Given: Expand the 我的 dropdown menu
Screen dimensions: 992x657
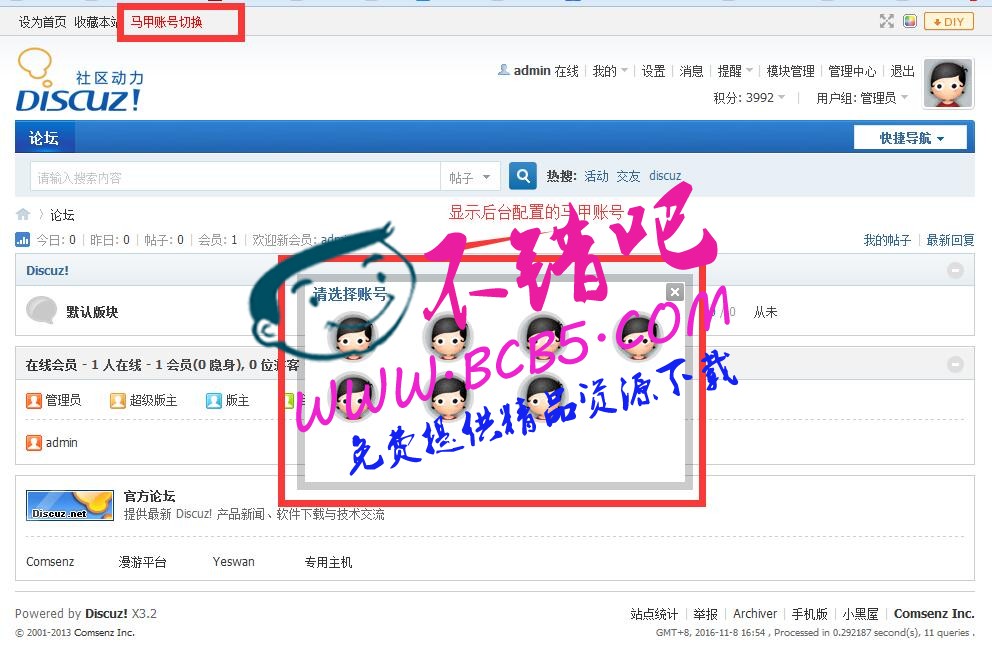Looking at the screenshot, I should pyautogui.click(x=610, y=71).
